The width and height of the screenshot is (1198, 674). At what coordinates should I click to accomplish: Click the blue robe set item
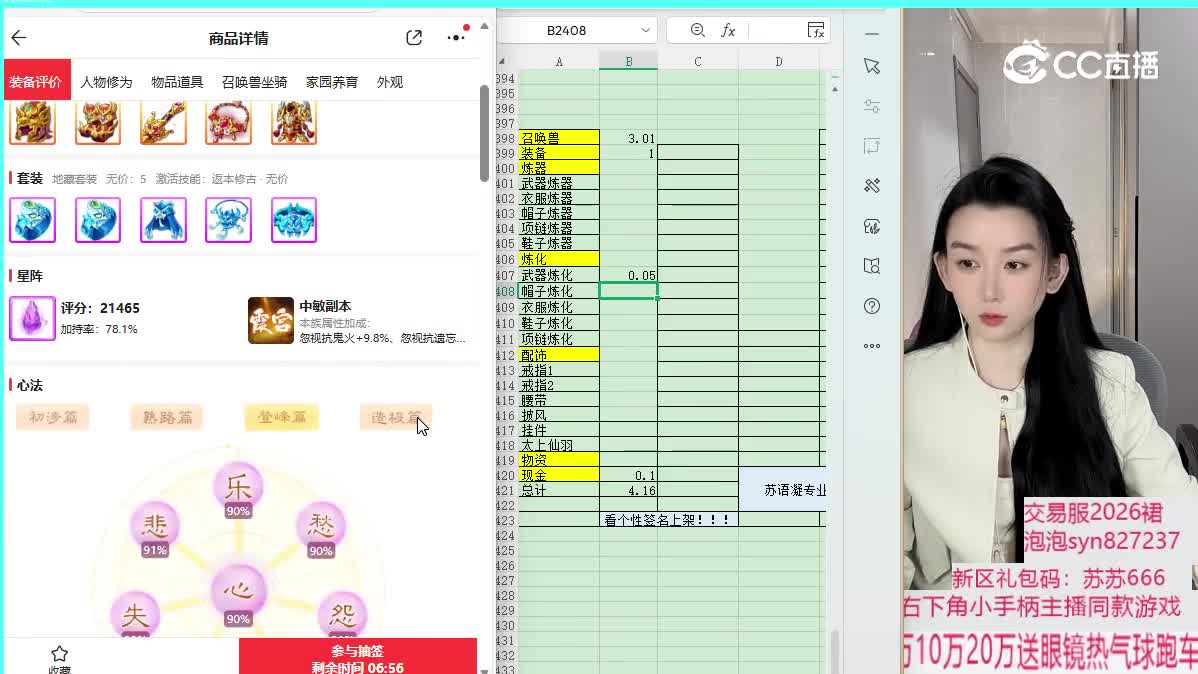click(x=163, y=220)
